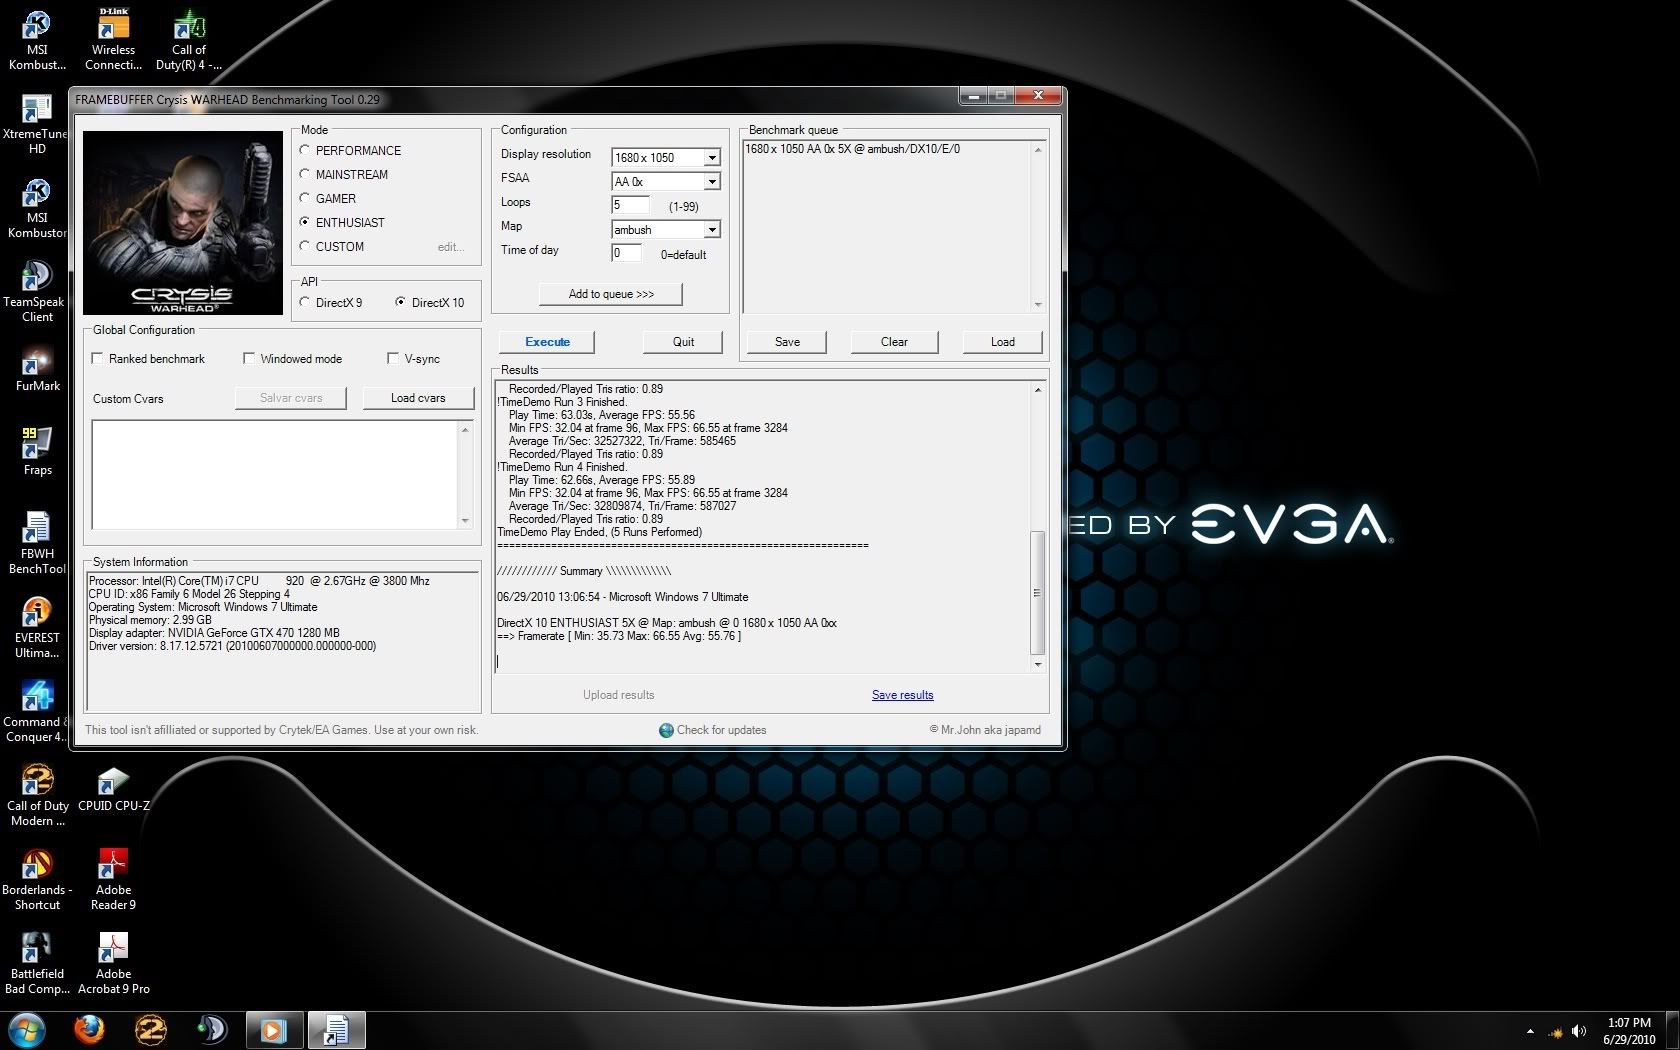Click the Execute button
The height and width of the screenshot is (1050, 1680).
pos(547,342)
